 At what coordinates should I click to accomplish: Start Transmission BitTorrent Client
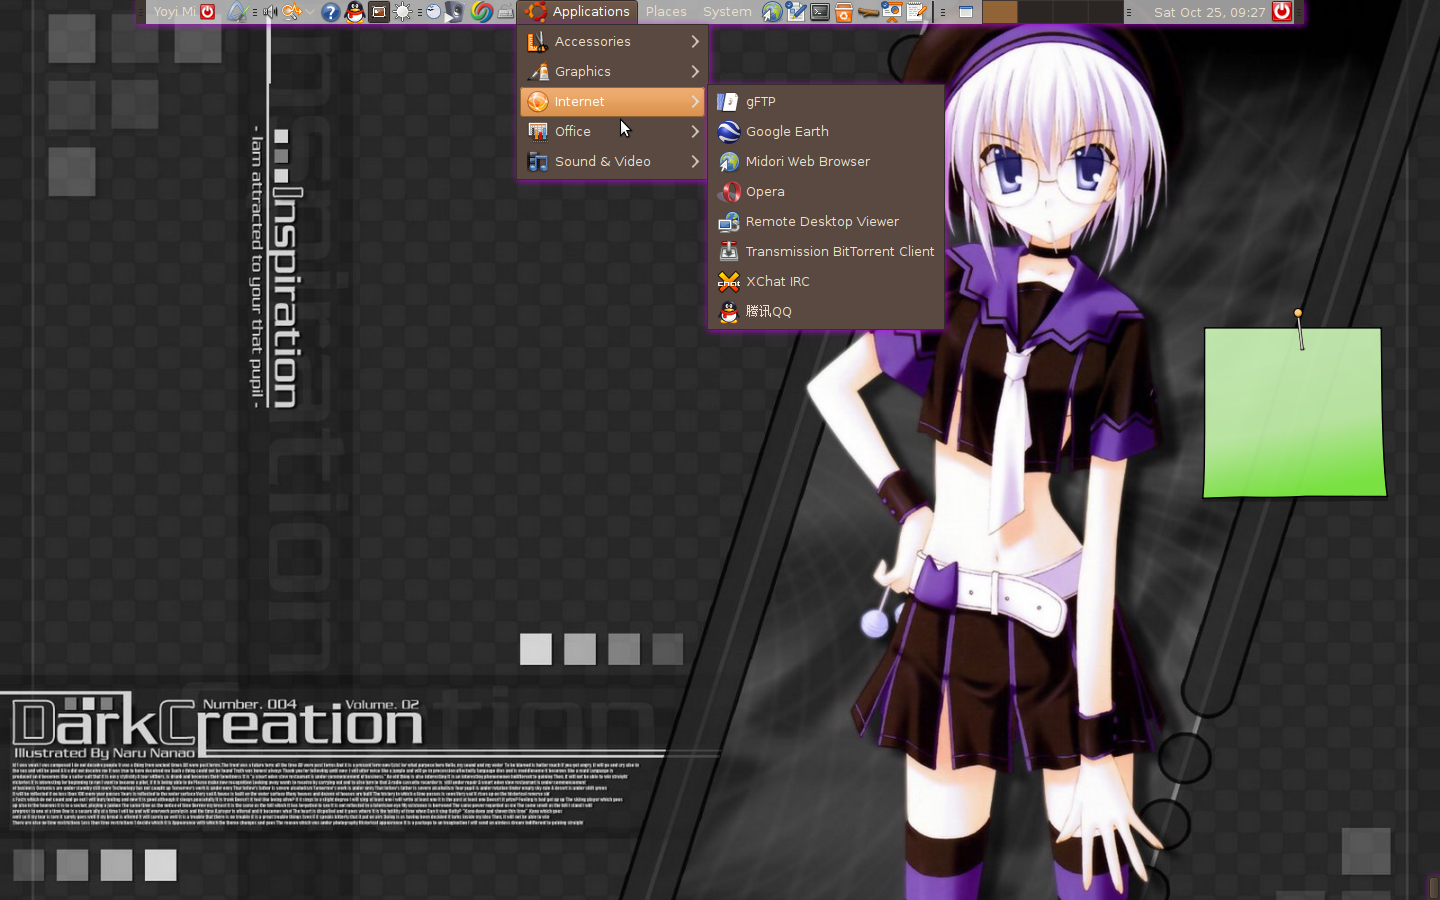(x=826, y=251)
